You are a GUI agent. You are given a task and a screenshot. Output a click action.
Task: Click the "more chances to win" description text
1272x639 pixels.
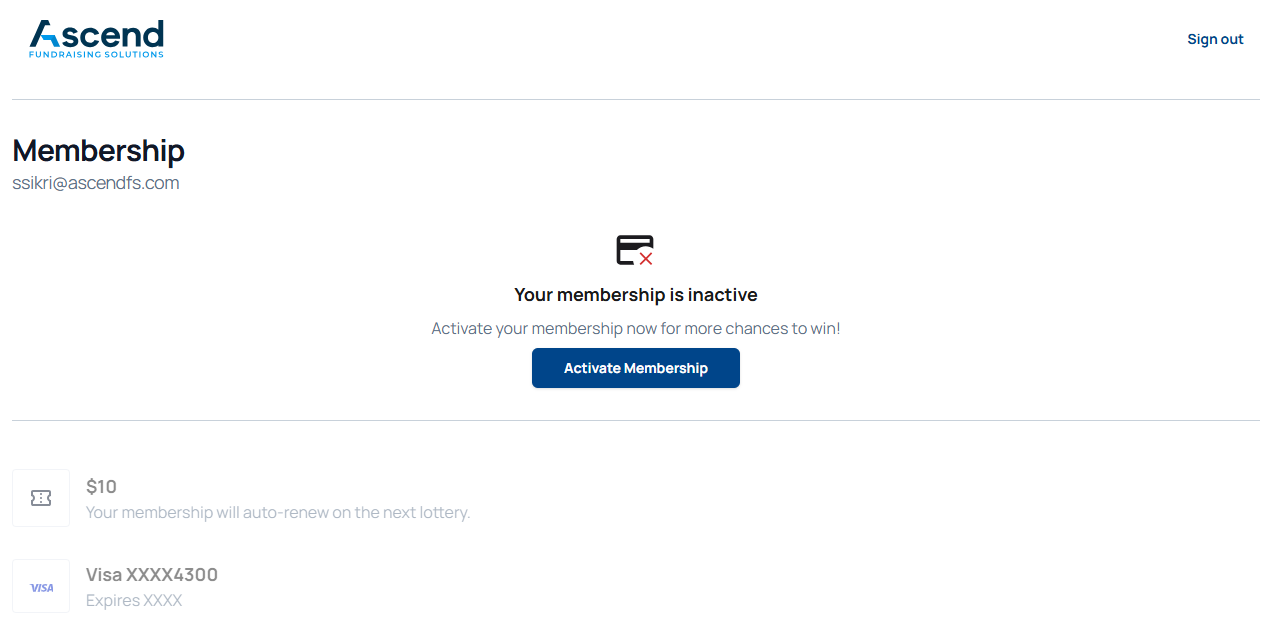pyautogui.click(x=636, y=328)
